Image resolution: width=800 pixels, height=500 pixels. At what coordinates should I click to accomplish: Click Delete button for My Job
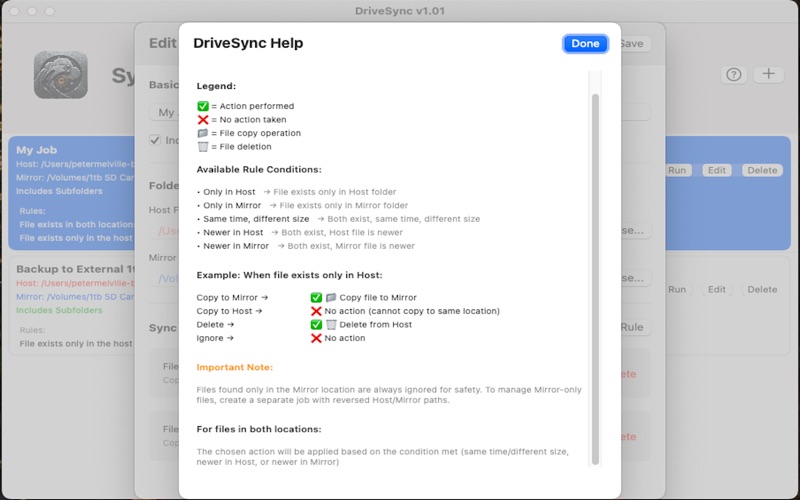click(x=762, y=170)
